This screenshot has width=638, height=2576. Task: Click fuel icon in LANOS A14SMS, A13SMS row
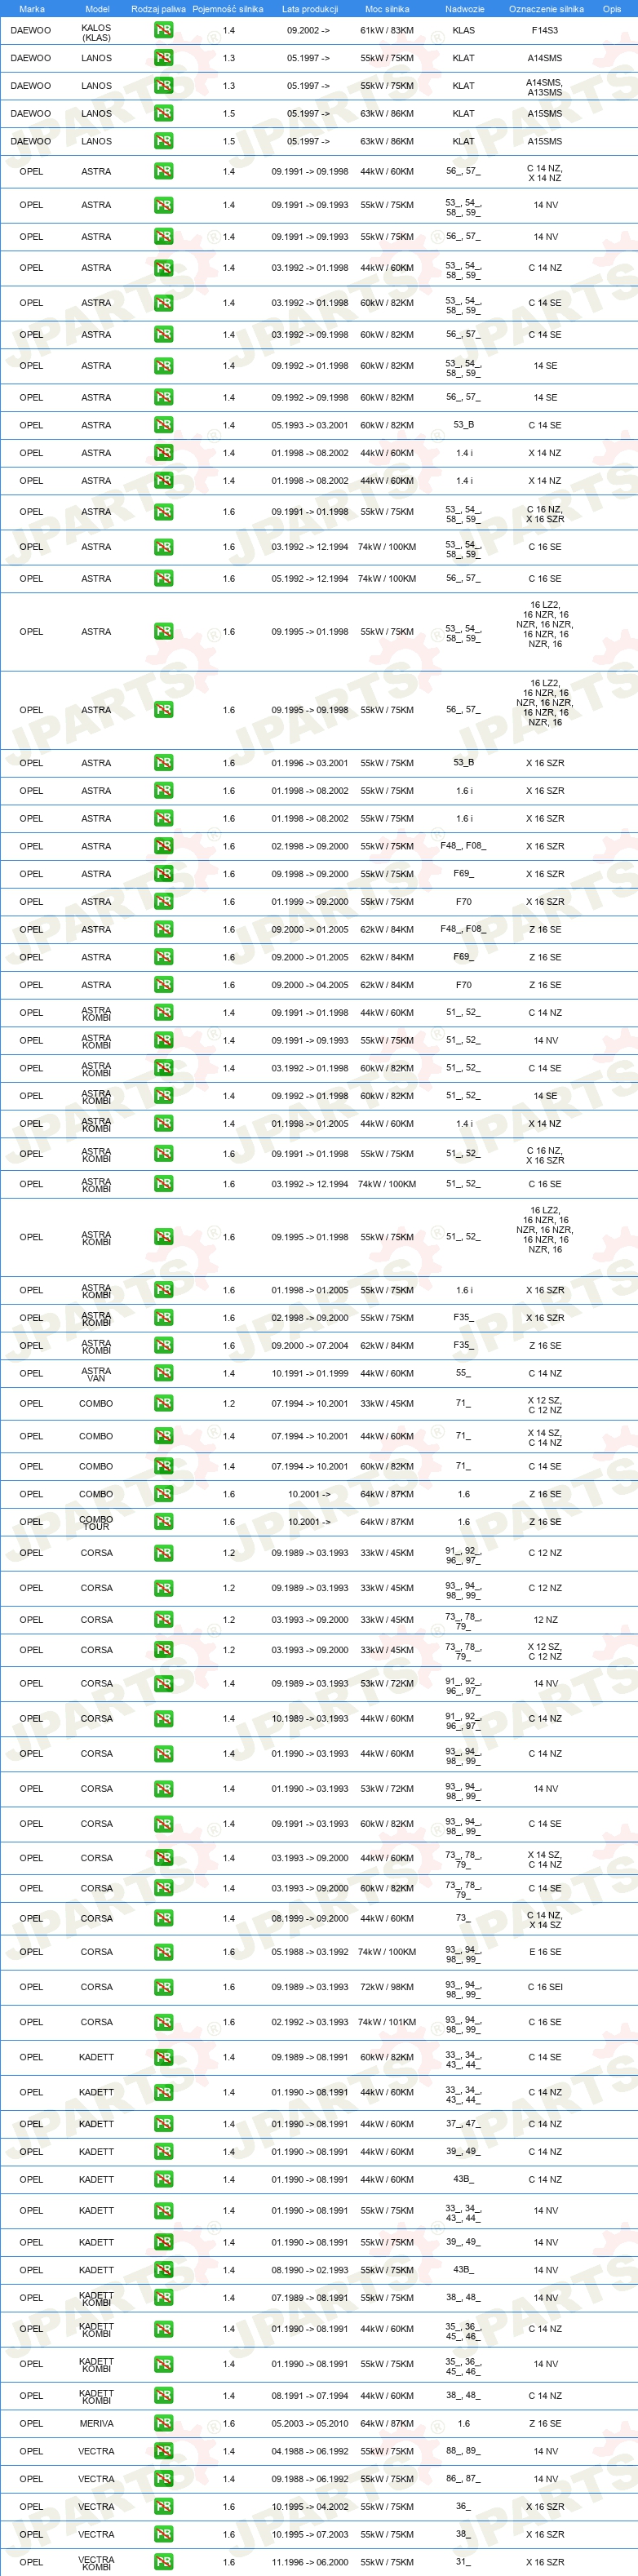(163, 86)
